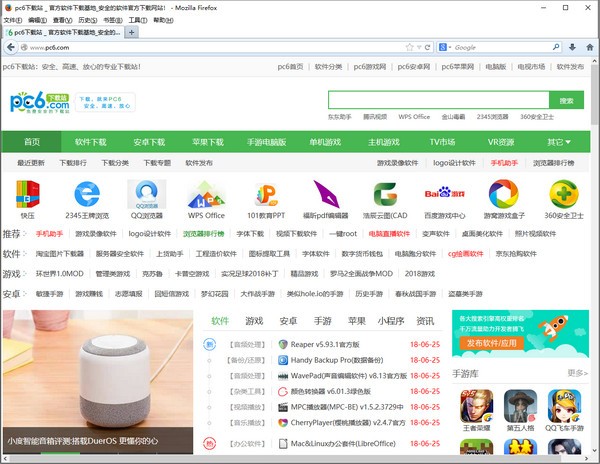The width and height of the screenshot is (600, 464).
Task: Open the WPS Office icon
Action: click(x=207, y=194)
